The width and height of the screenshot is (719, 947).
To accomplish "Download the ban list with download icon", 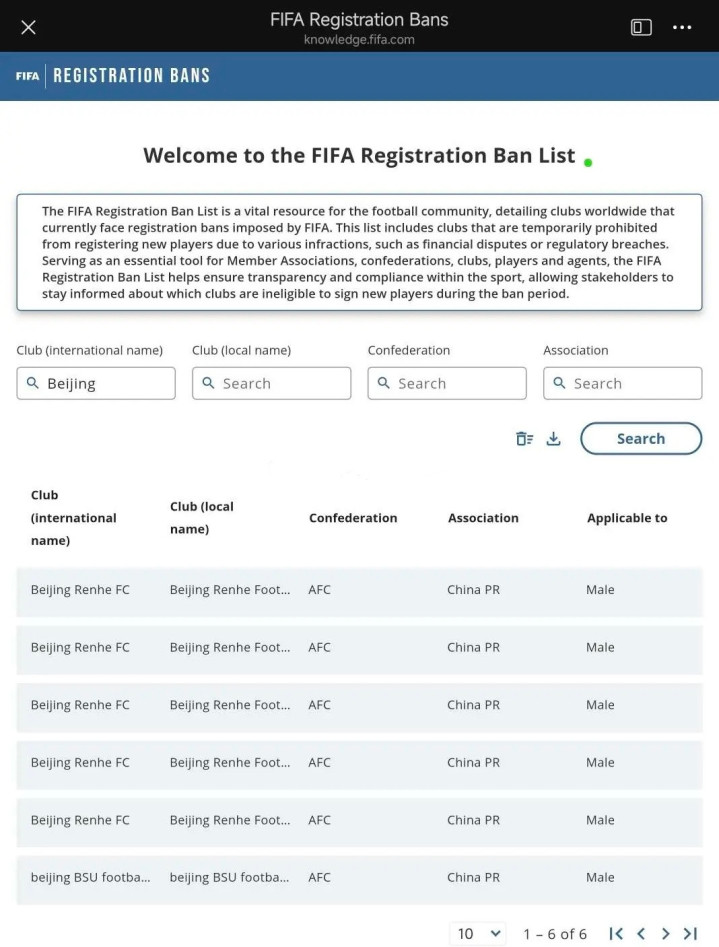I will pos(553,438).
